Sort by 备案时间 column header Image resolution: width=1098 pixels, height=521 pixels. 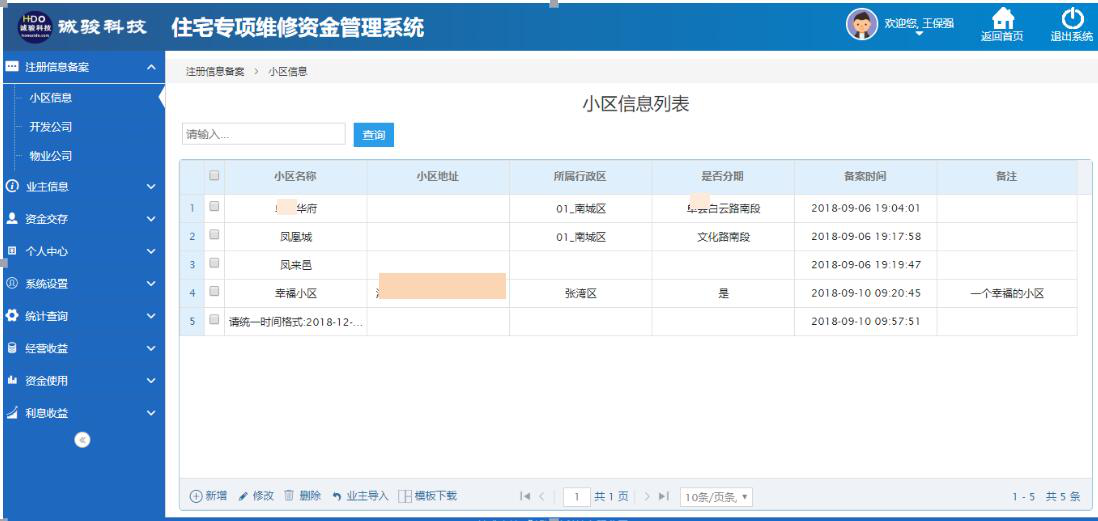coord(865,176)
